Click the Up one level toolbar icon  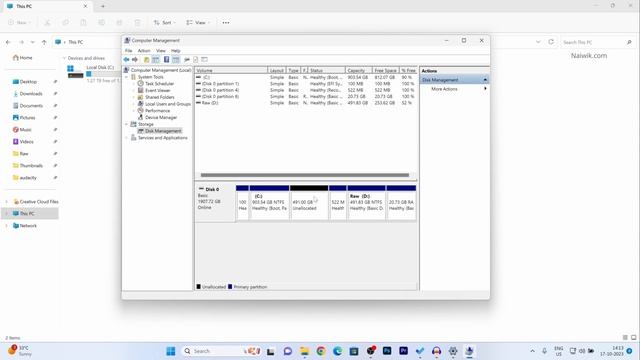(x=147, y=60)
